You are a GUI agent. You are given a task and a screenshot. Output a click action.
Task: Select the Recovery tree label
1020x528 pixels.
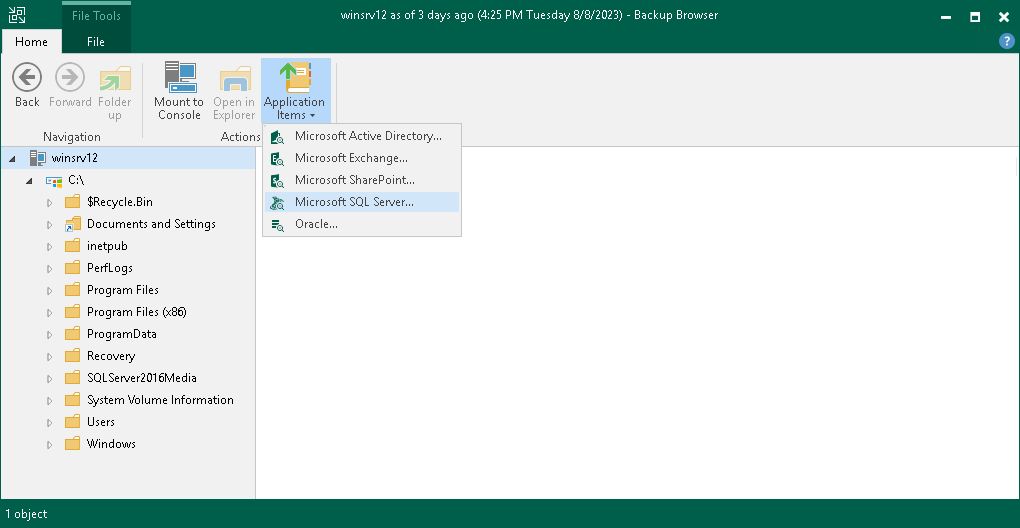pyautogui.click(x=111, y=356)
